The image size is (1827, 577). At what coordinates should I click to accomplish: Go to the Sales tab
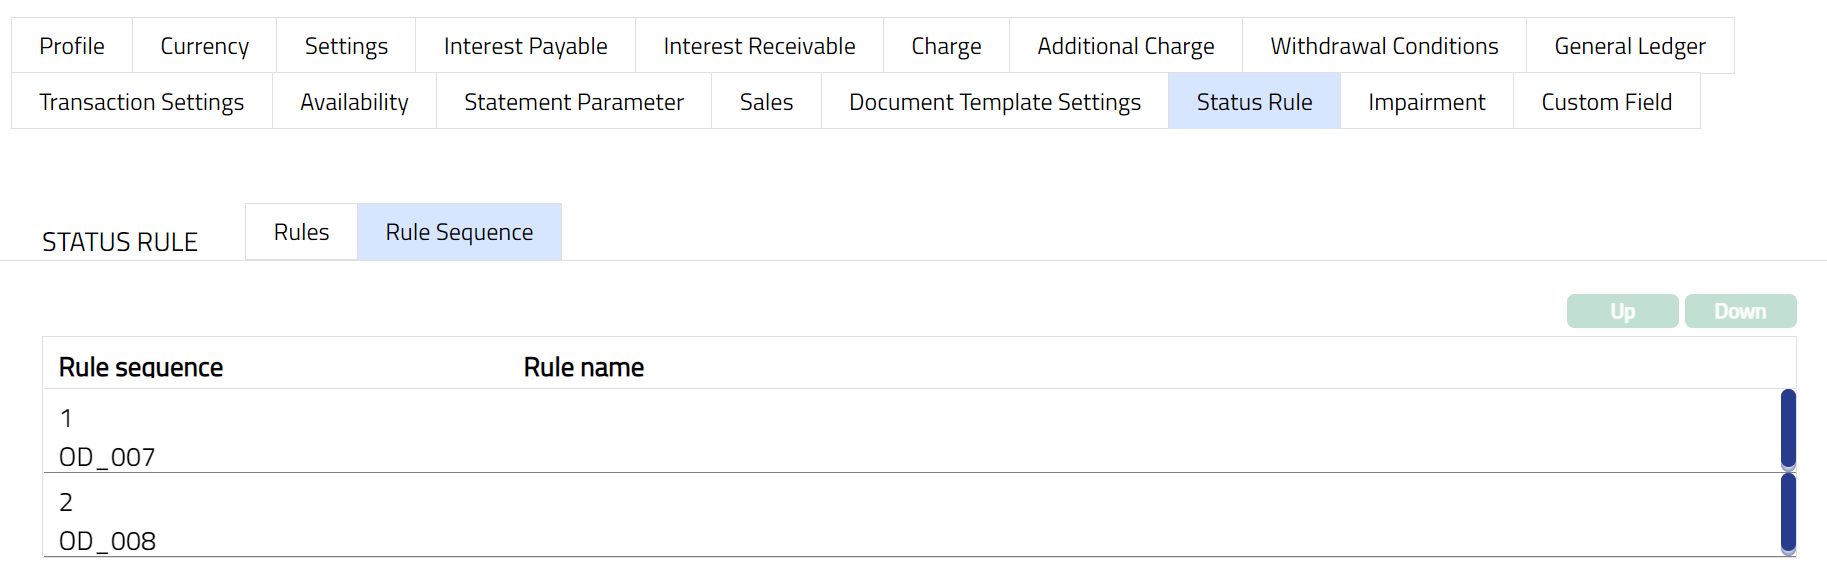click(766, 102)
